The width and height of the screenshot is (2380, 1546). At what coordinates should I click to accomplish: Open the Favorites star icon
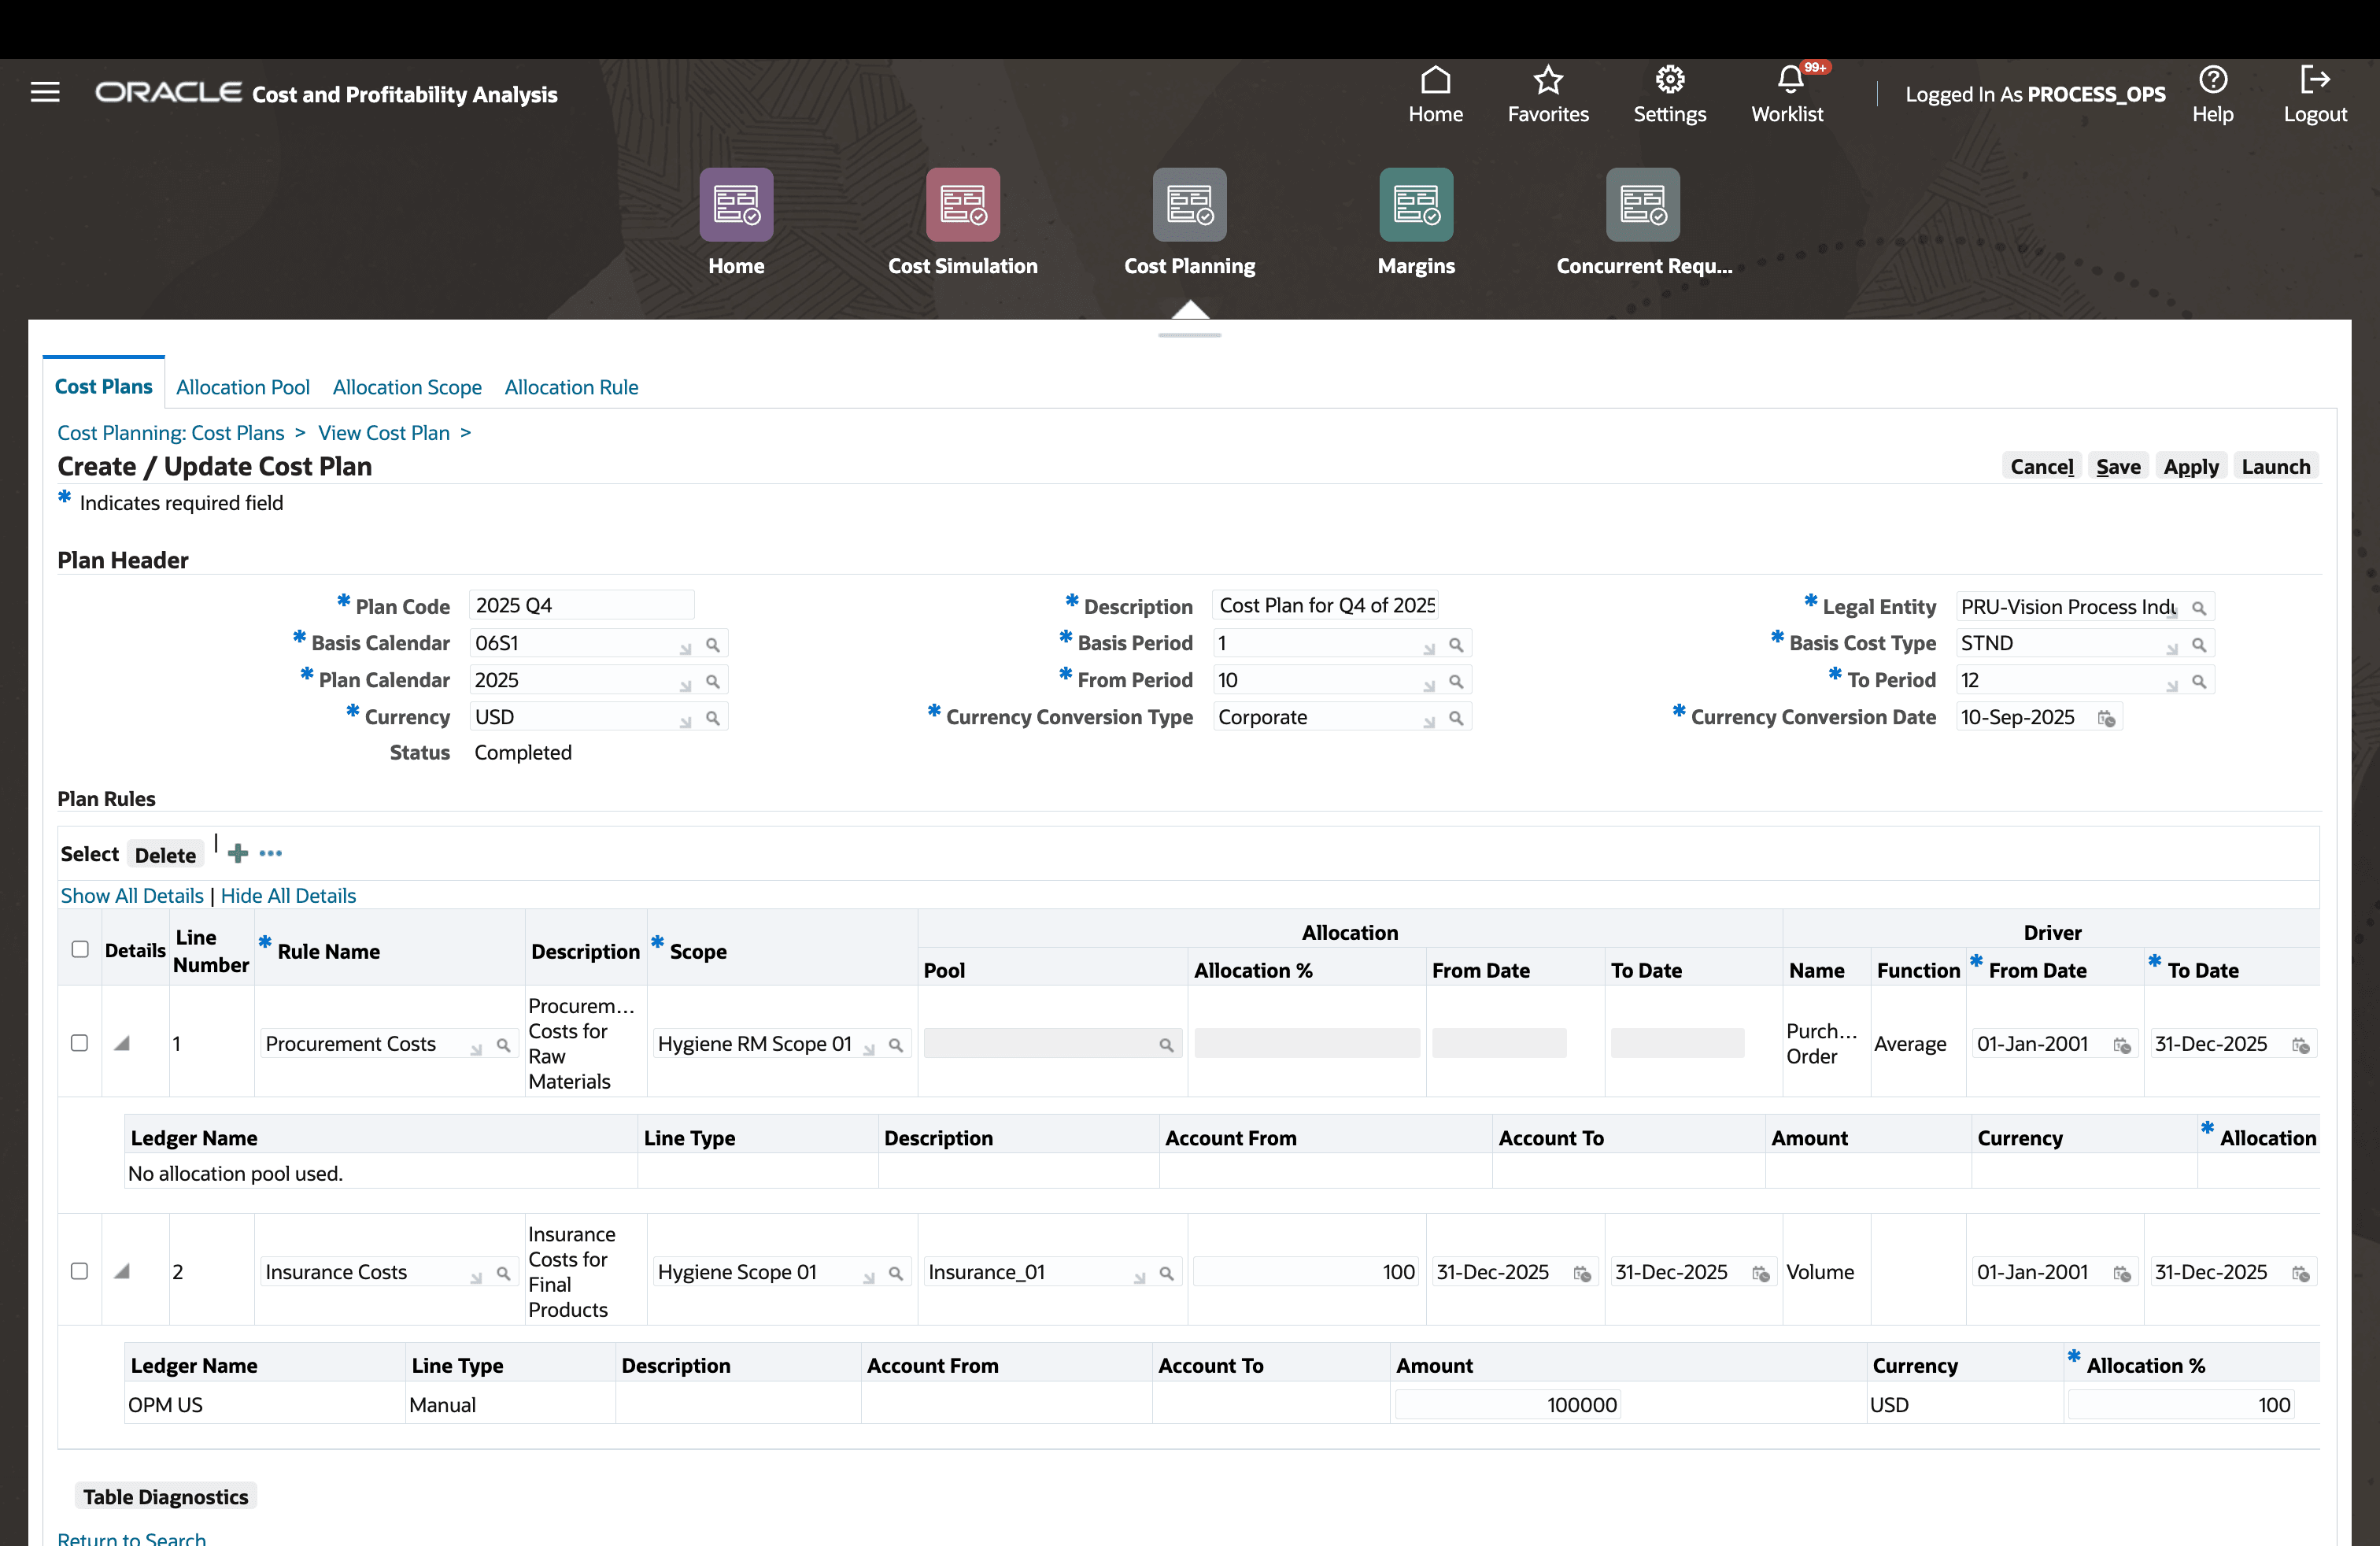(x=1547, y=80)
